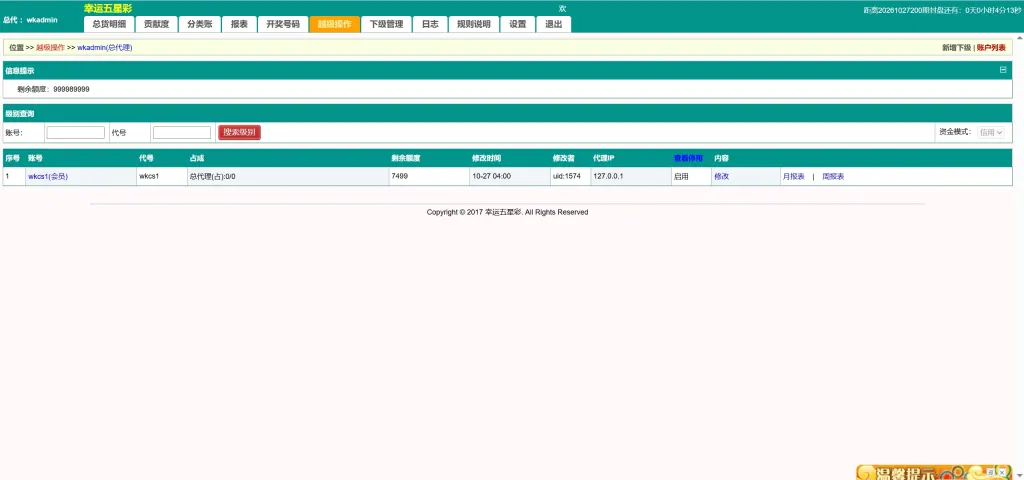Open the 账户列表 link
The width and height of the screenshot is (1024, 480).
tap(991, 48)
